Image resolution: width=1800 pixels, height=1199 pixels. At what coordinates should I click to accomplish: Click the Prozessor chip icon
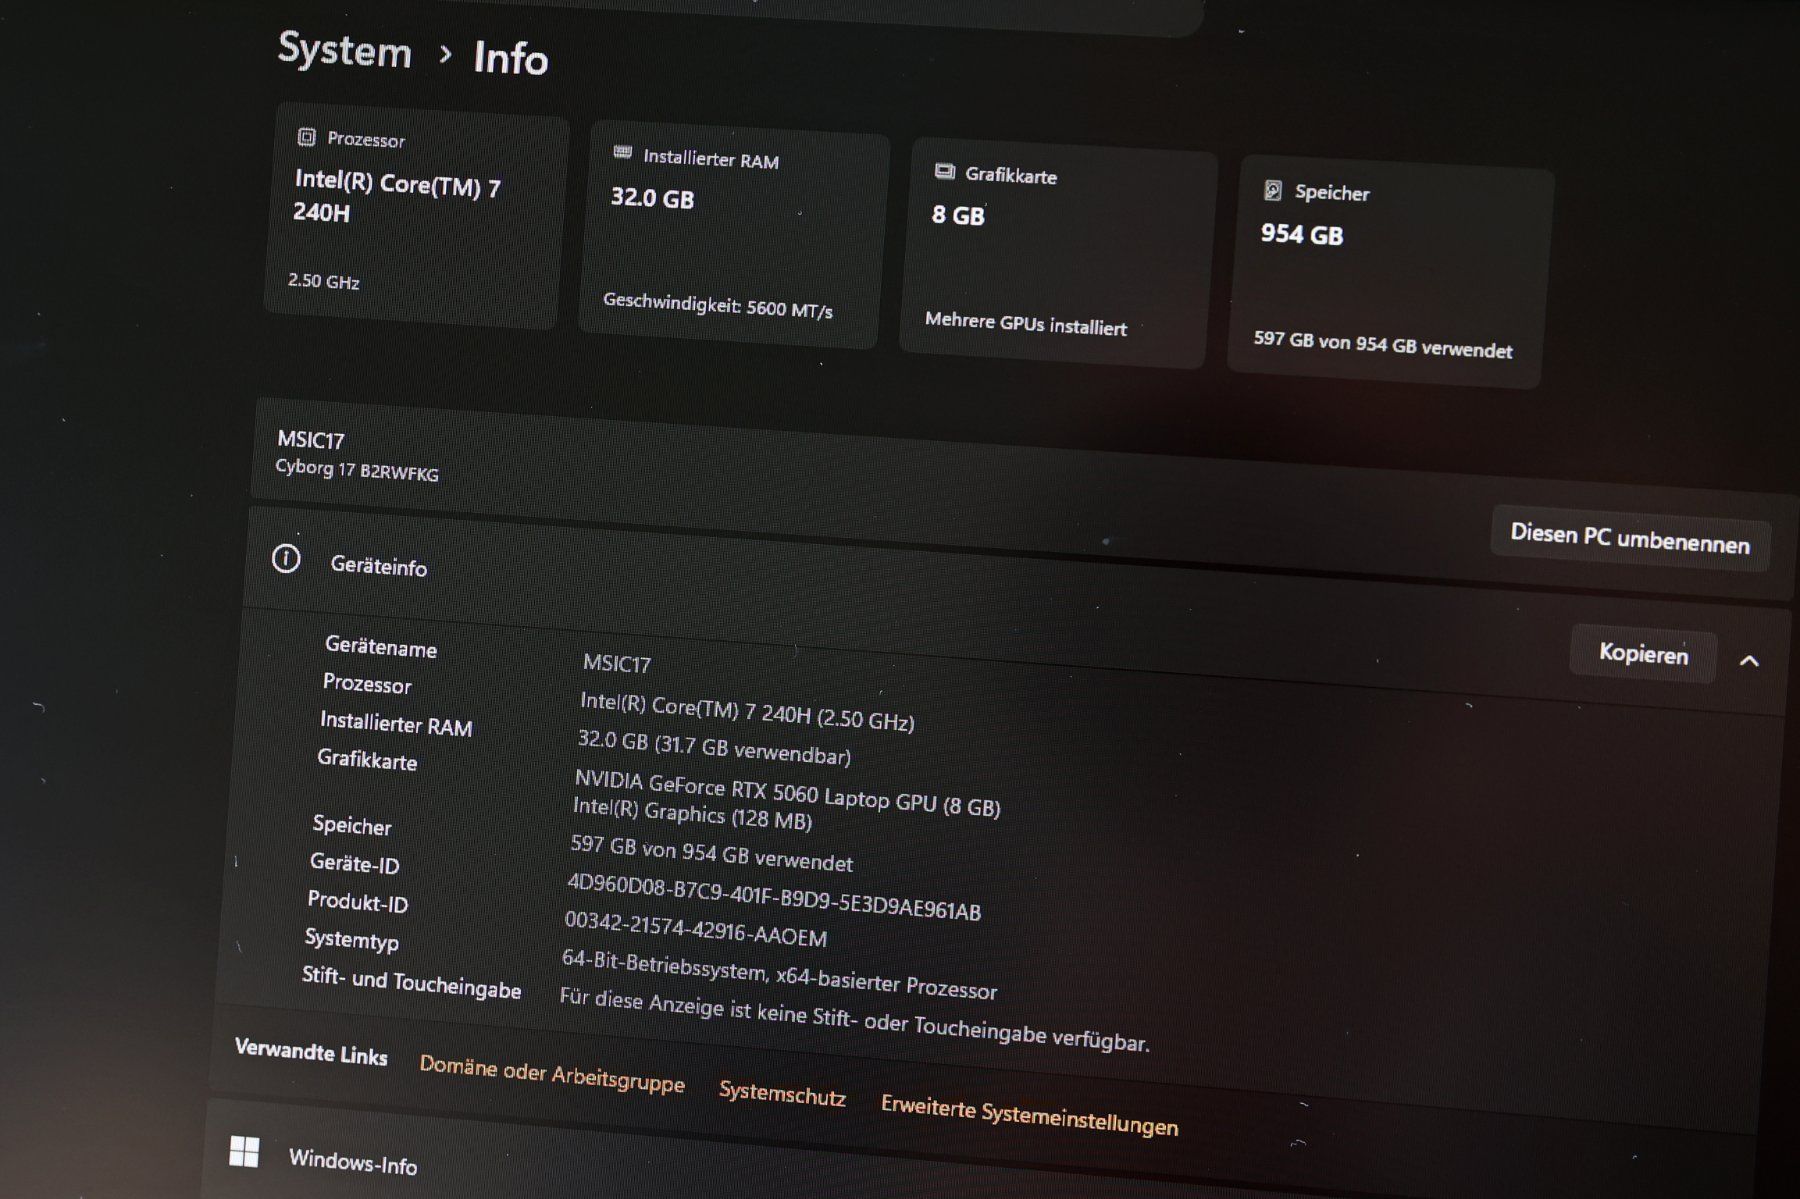coord(307,137)
